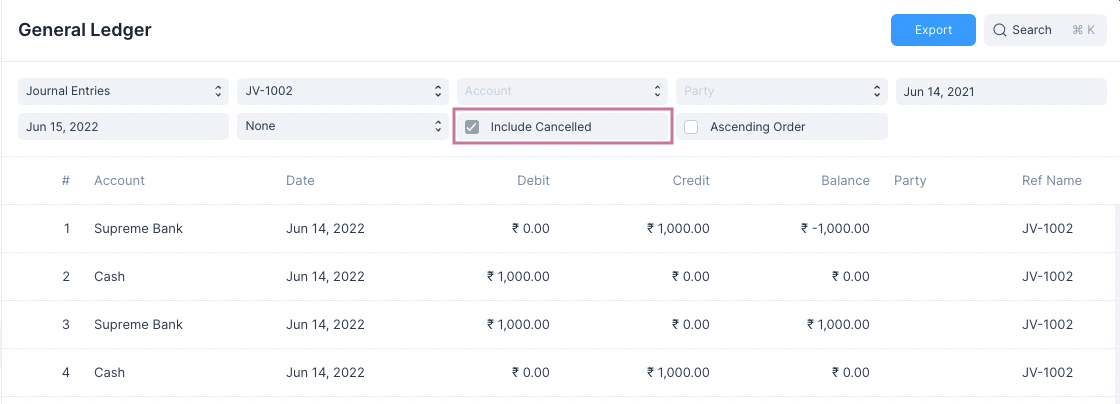Viewport: 1120px width, 404px height.
Task: Open the None group-by dropdown
Action: coord(342,127)
